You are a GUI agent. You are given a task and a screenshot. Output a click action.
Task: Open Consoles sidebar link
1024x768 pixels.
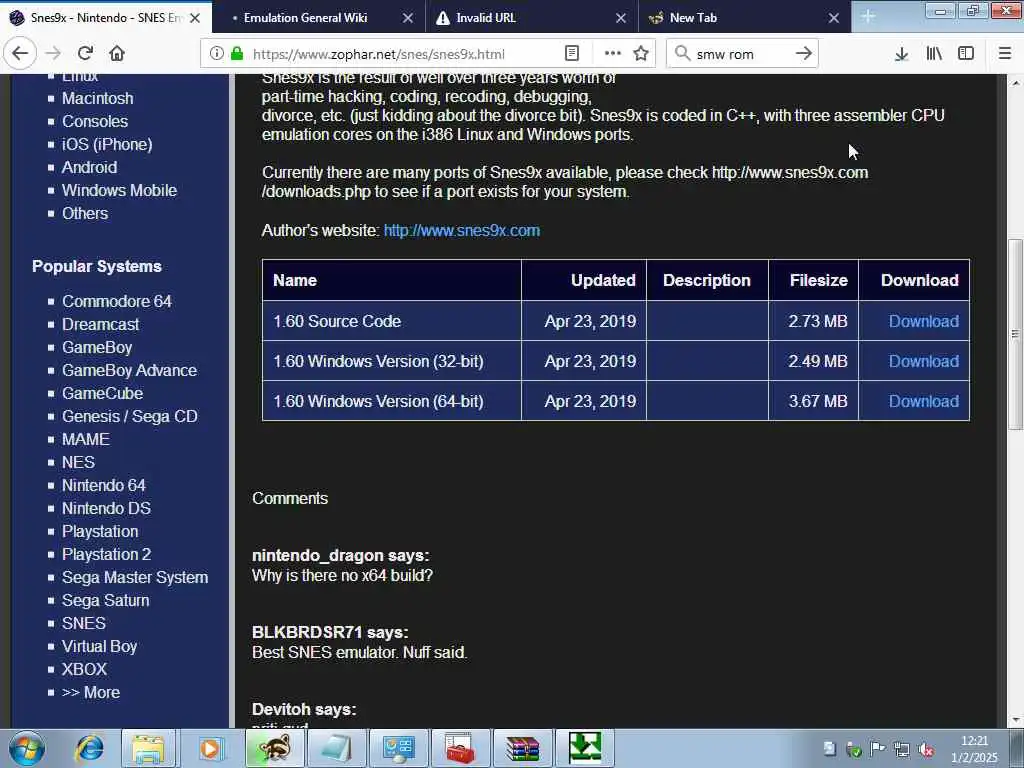pos(95,121)
